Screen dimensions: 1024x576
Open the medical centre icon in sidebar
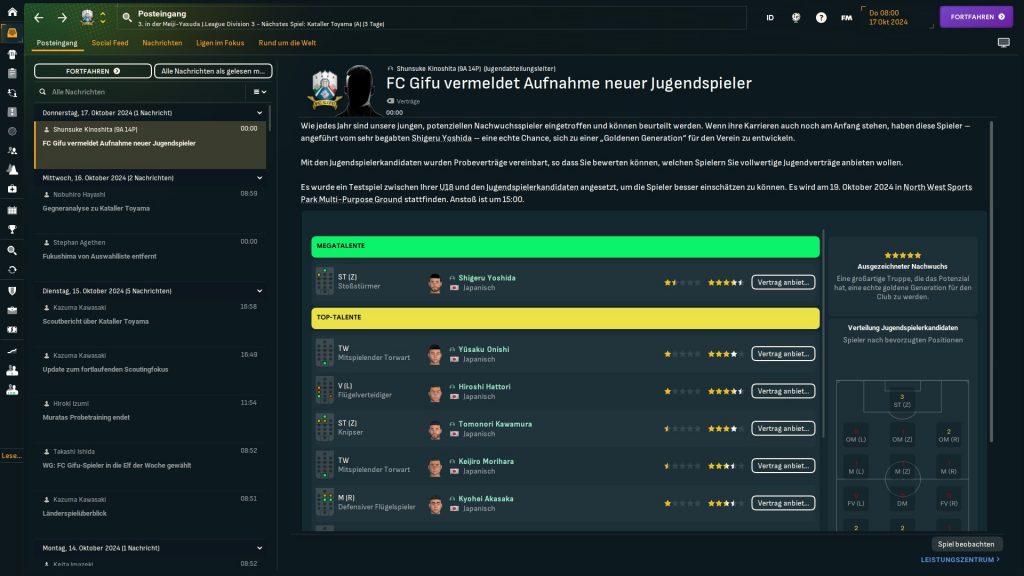(x=12, y=189)
